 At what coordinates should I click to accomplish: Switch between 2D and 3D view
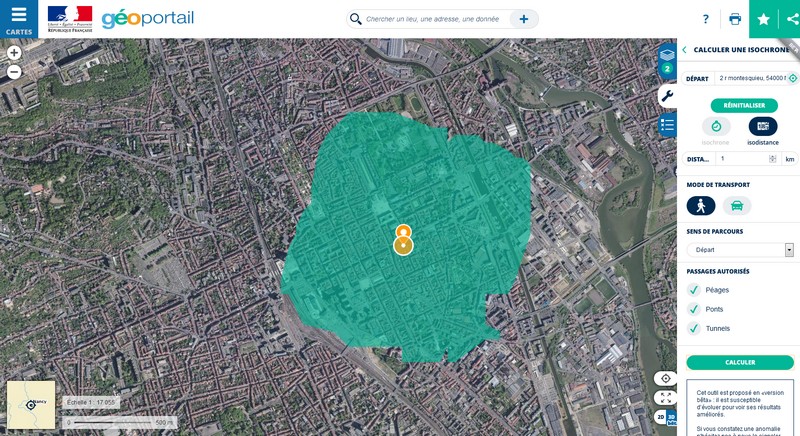coord(666,417)
